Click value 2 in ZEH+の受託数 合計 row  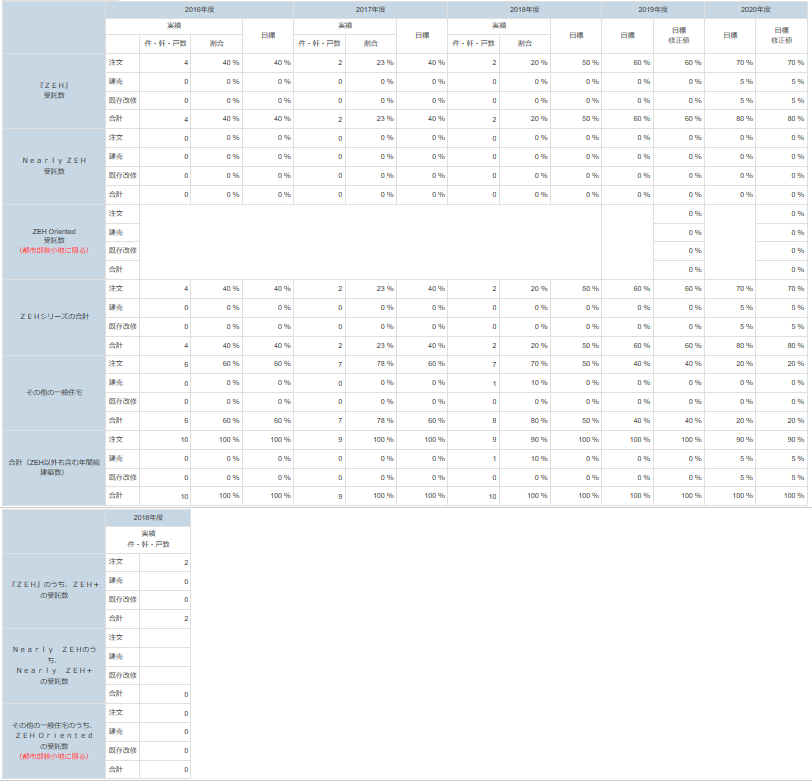(x=165, y=618)
